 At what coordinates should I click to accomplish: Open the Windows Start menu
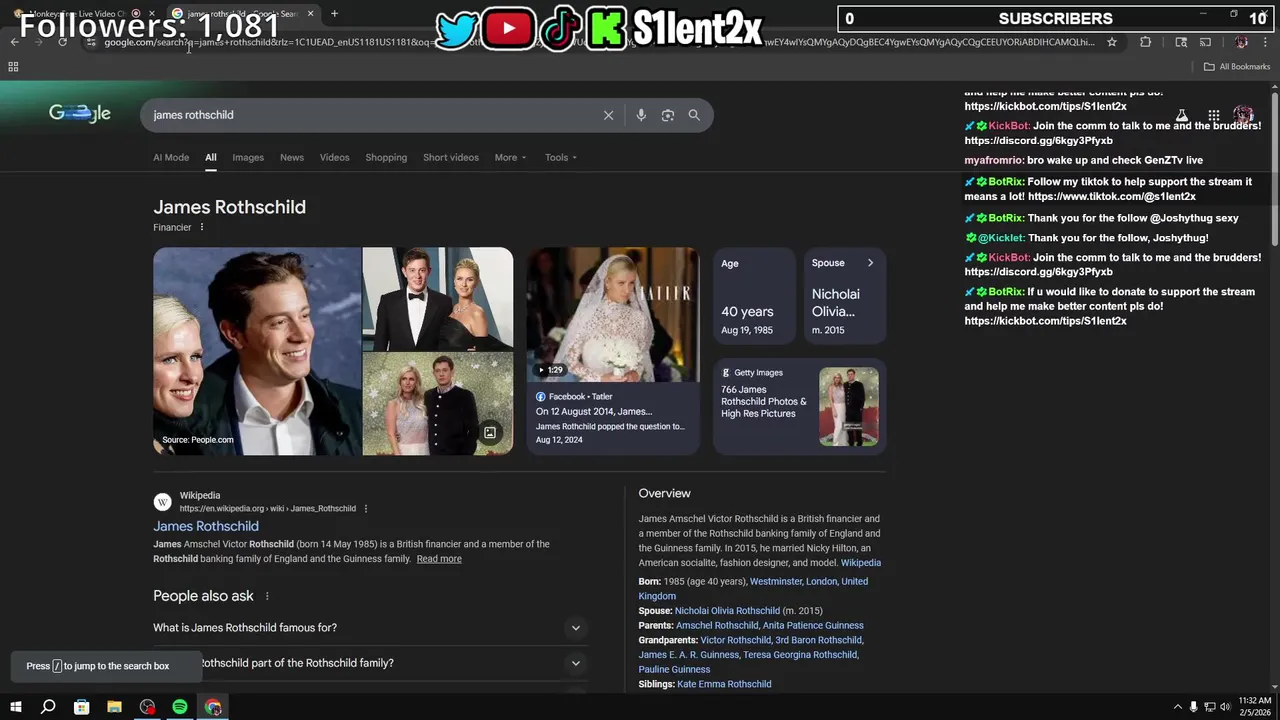click(x=15, y=707)
